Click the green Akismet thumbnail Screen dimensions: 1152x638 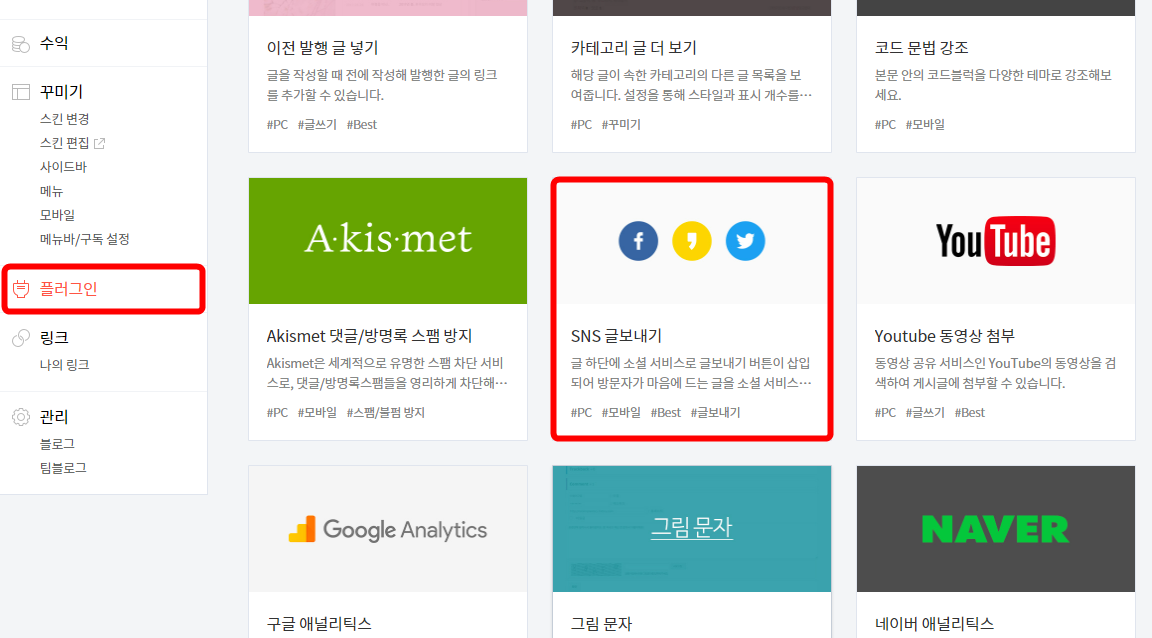[387, 240]
